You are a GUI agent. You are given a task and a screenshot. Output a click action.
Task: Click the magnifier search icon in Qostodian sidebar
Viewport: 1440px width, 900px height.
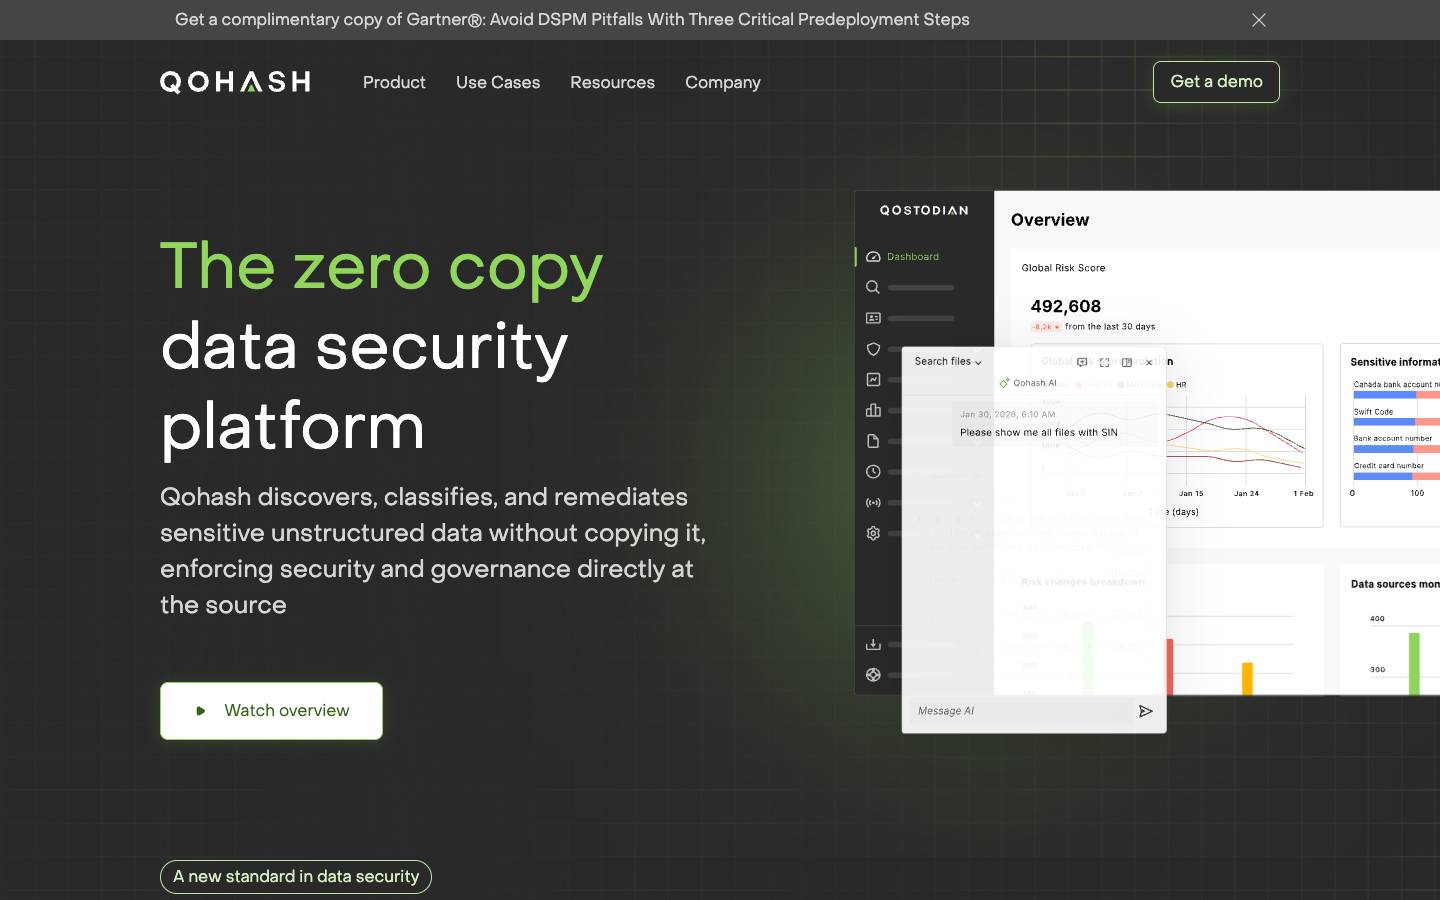point(873,287)
